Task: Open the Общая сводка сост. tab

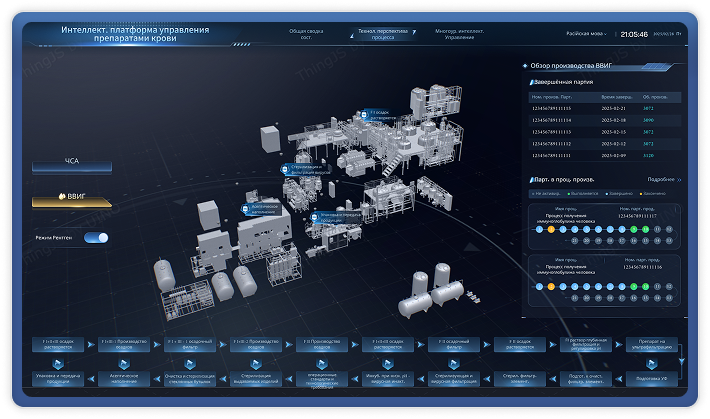Action: tap(306, 34)
